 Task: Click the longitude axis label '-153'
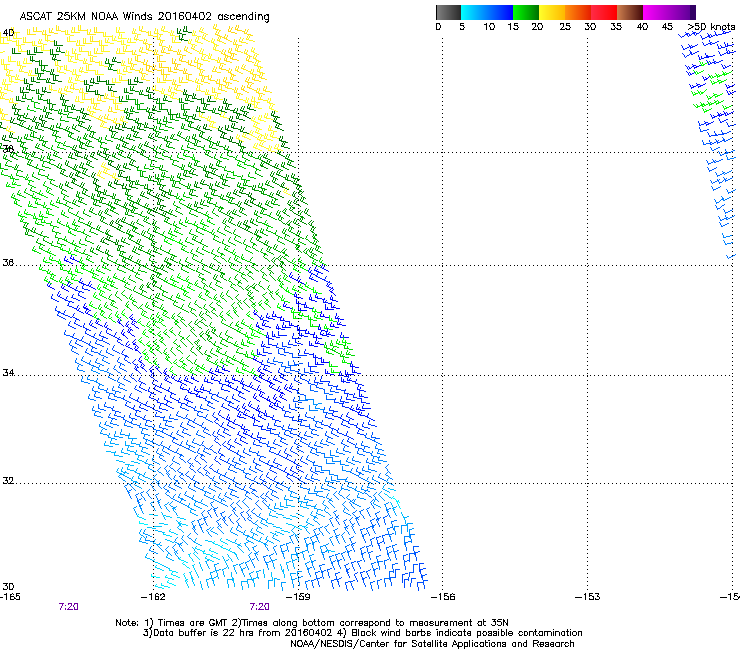[x=588, y=597]
